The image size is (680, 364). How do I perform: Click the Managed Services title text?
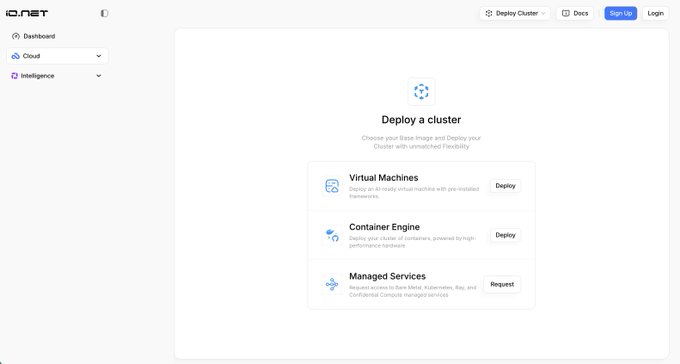click(x=387, y=276)
